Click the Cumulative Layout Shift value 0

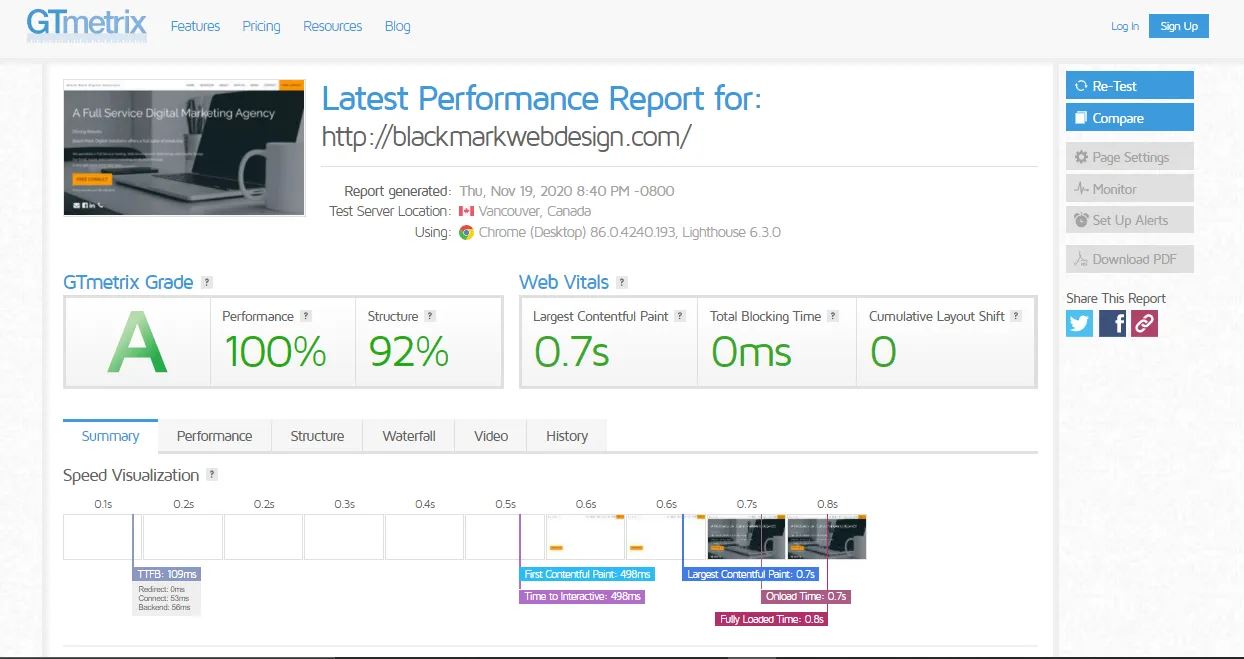tap(883, 352)
